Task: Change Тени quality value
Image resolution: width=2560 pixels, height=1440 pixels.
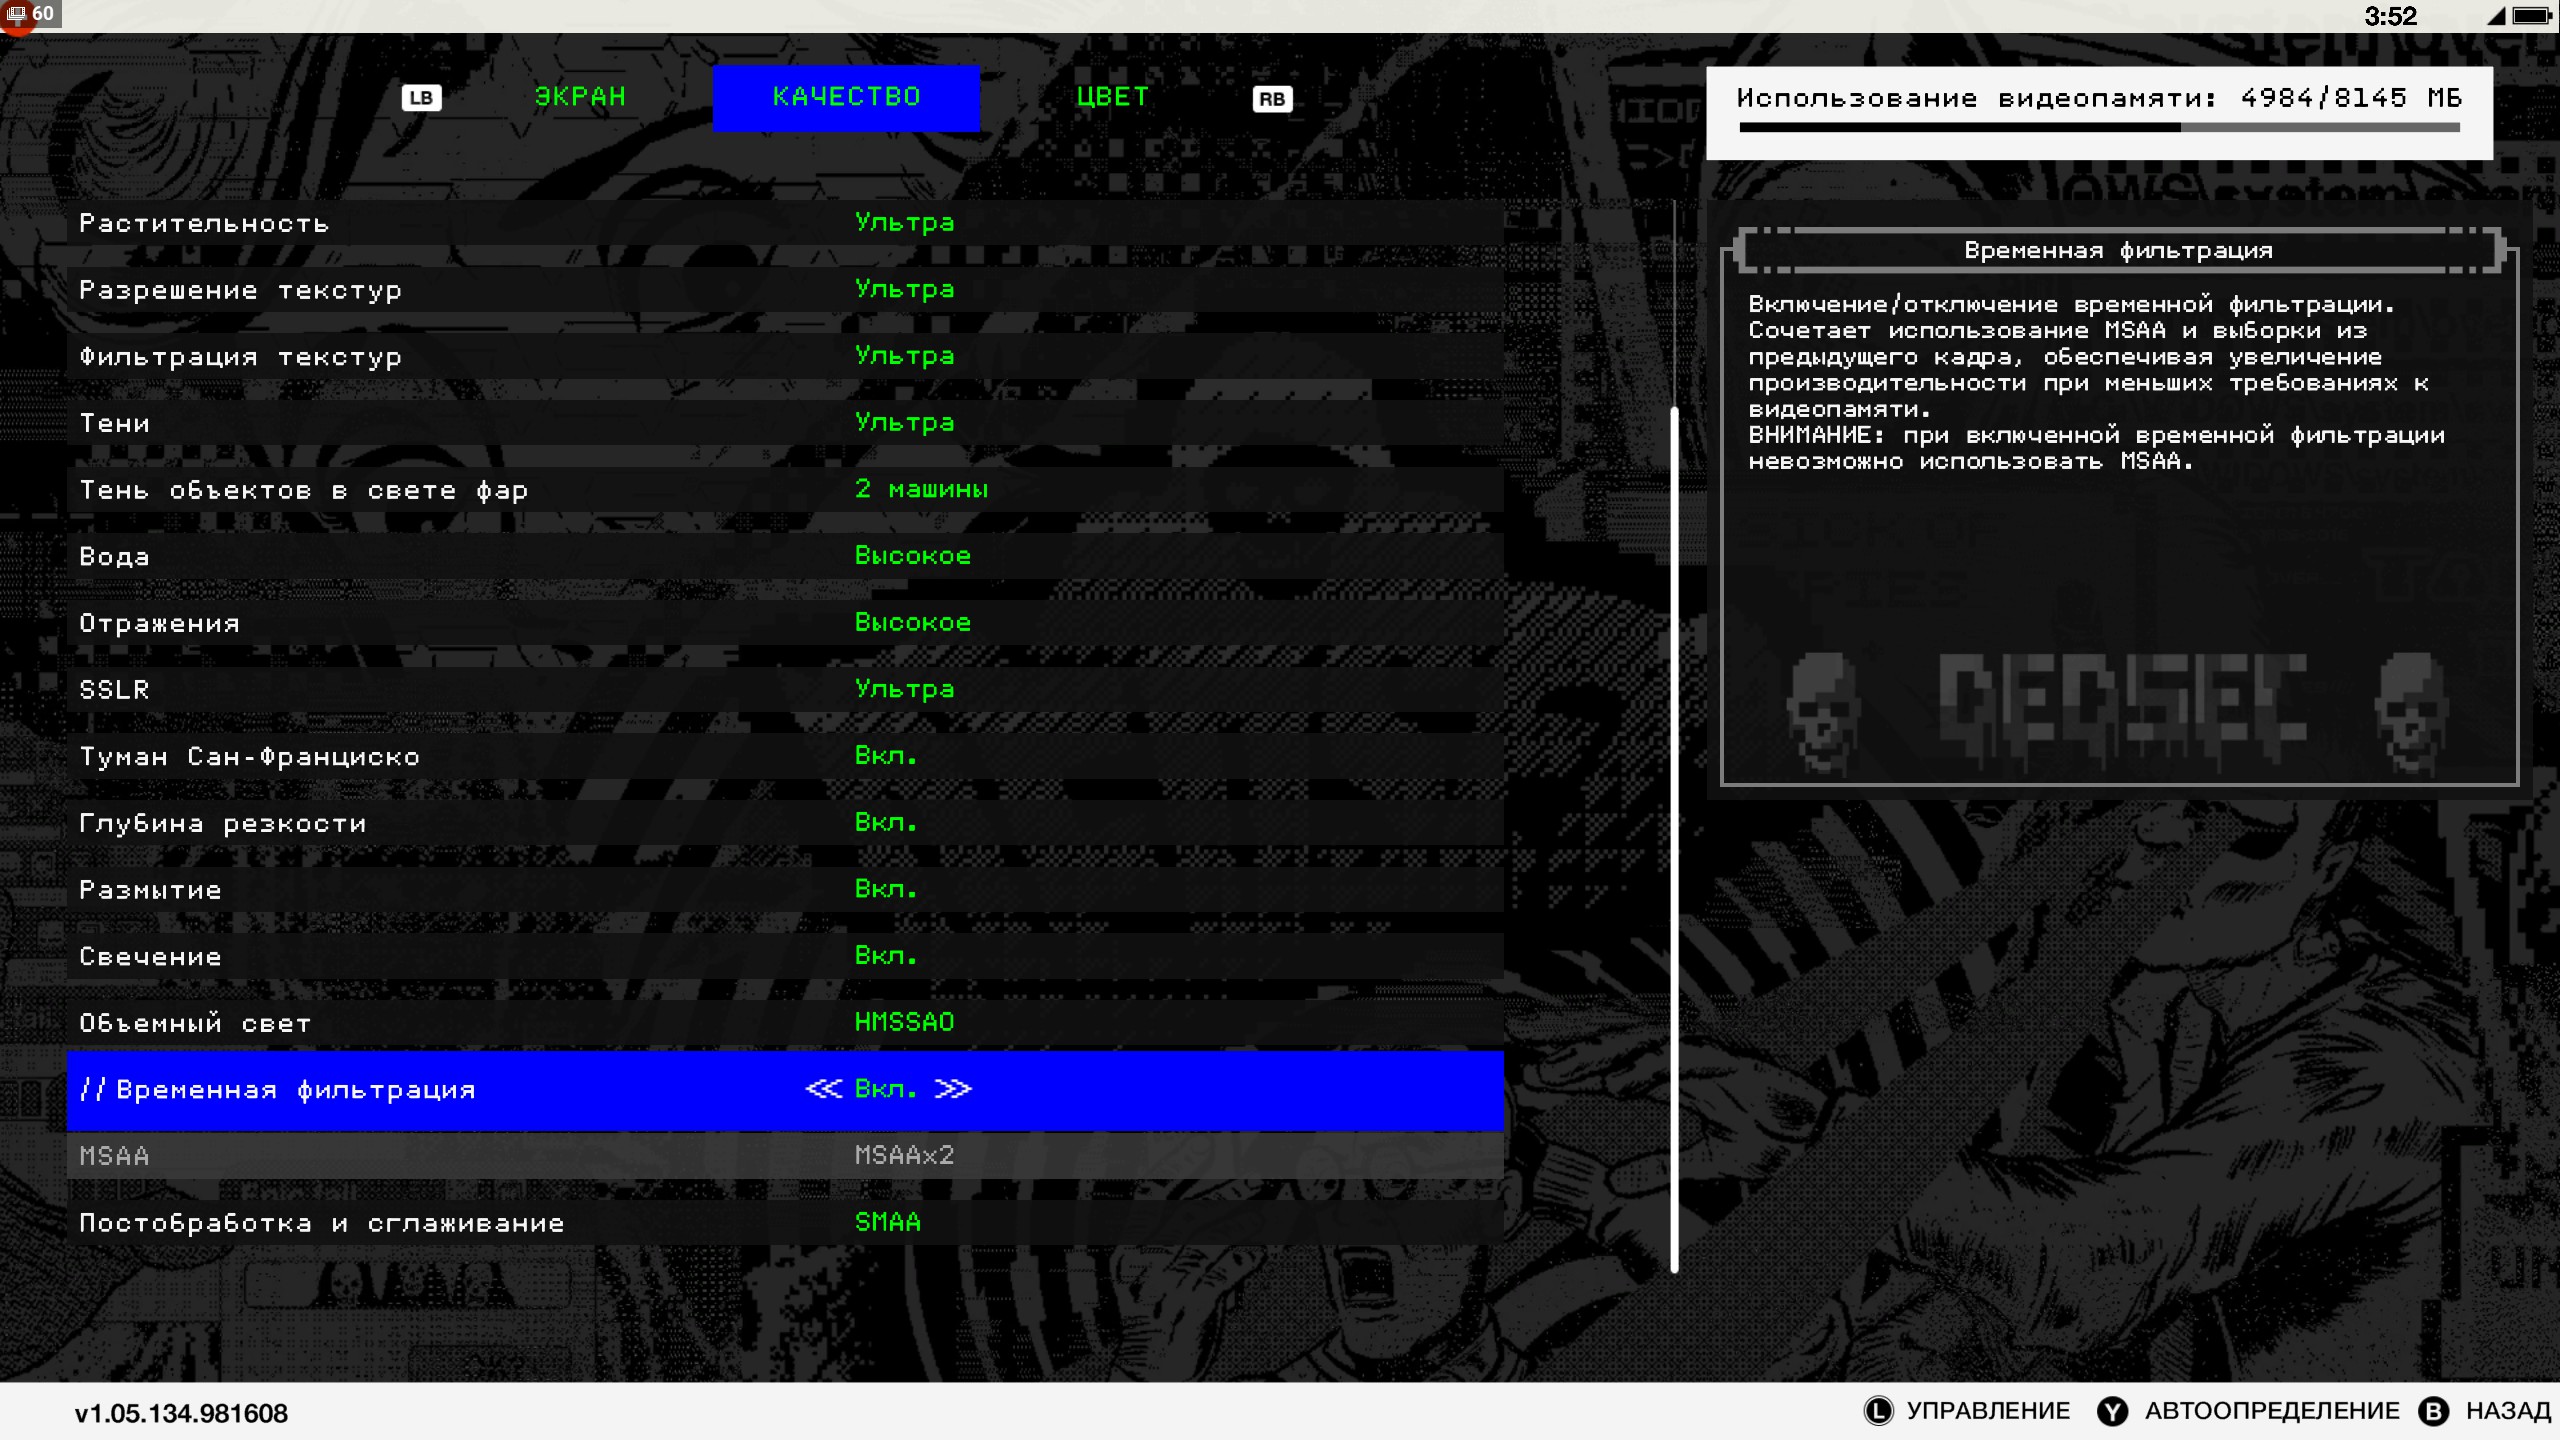Action: (x=904, y=423)
